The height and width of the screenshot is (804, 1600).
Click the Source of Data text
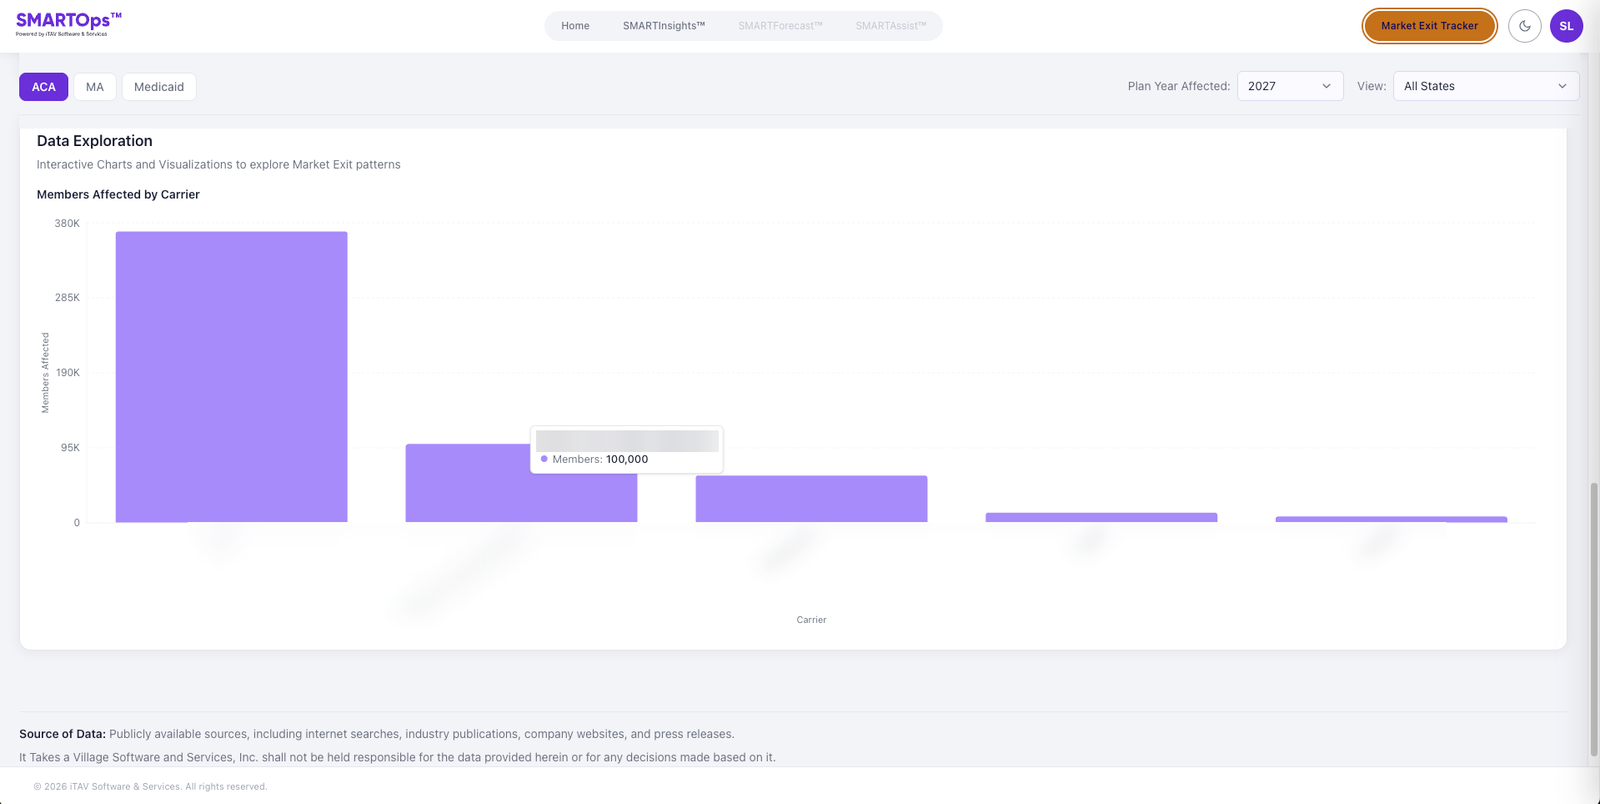point(377,734)
